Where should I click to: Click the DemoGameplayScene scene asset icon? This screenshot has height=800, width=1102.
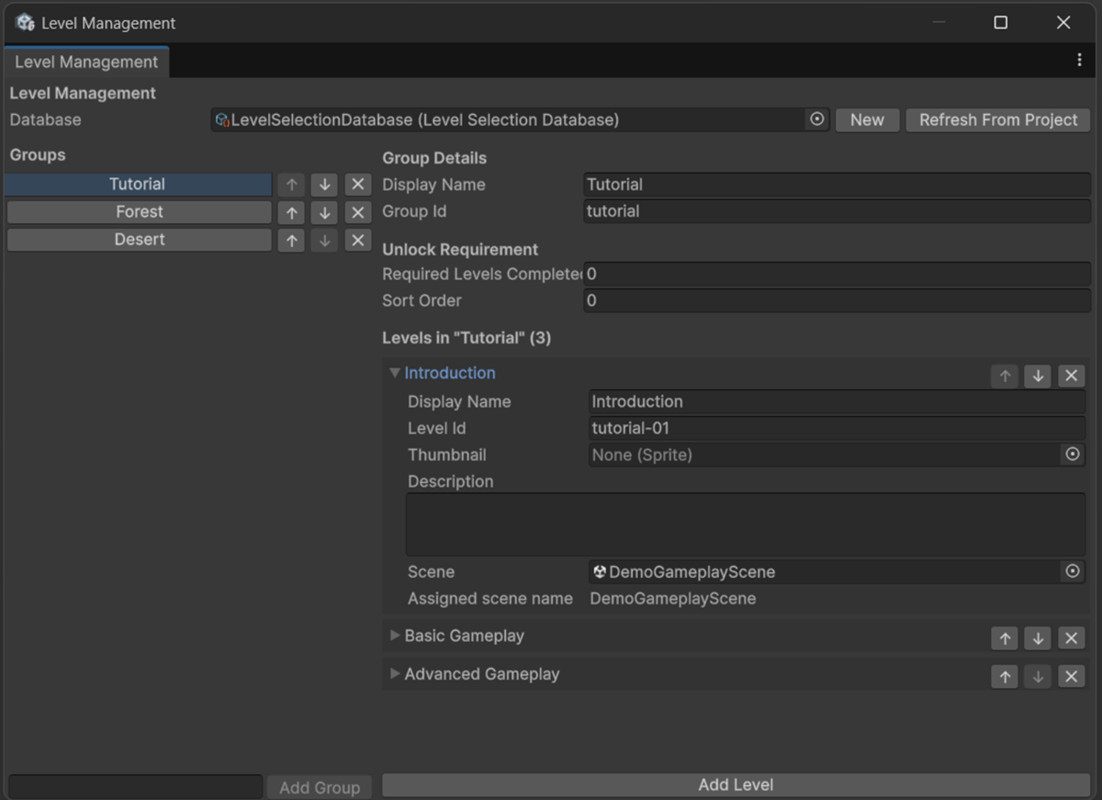coord(599,572)
